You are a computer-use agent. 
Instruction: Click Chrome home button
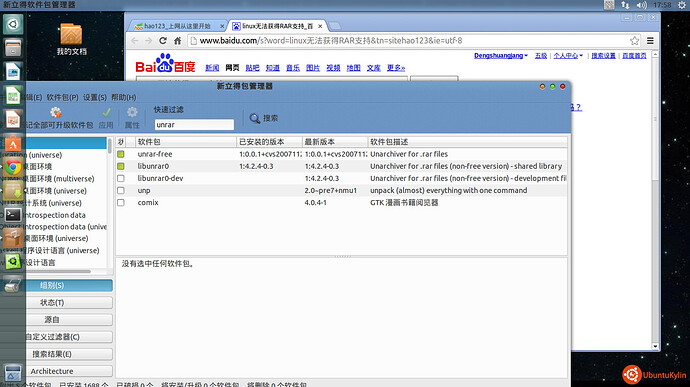[x=177, y=41]
